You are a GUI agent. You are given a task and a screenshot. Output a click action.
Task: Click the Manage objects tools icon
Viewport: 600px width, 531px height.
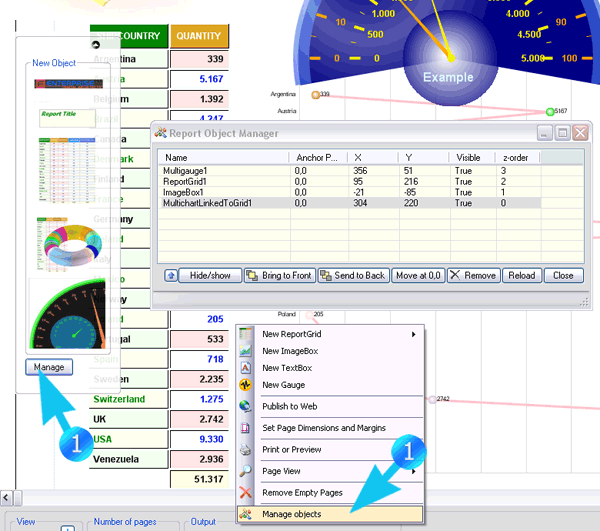245,514
